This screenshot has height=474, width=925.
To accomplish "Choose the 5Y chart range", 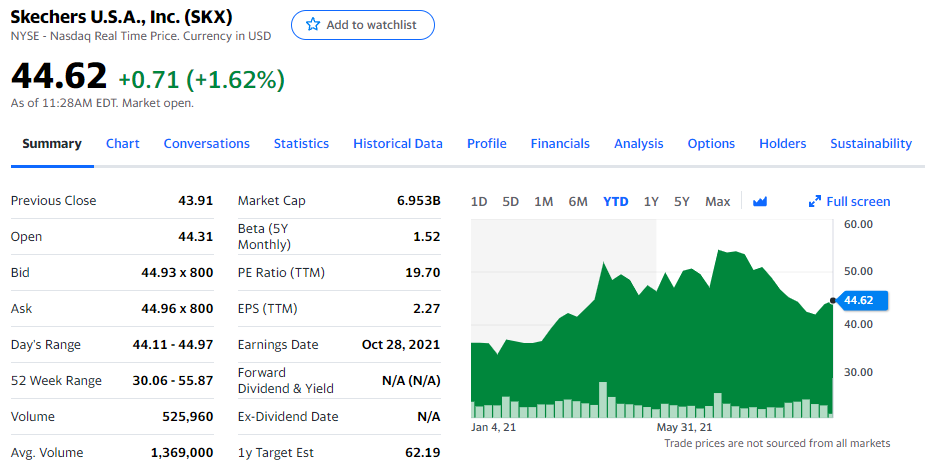I will 681,202.
